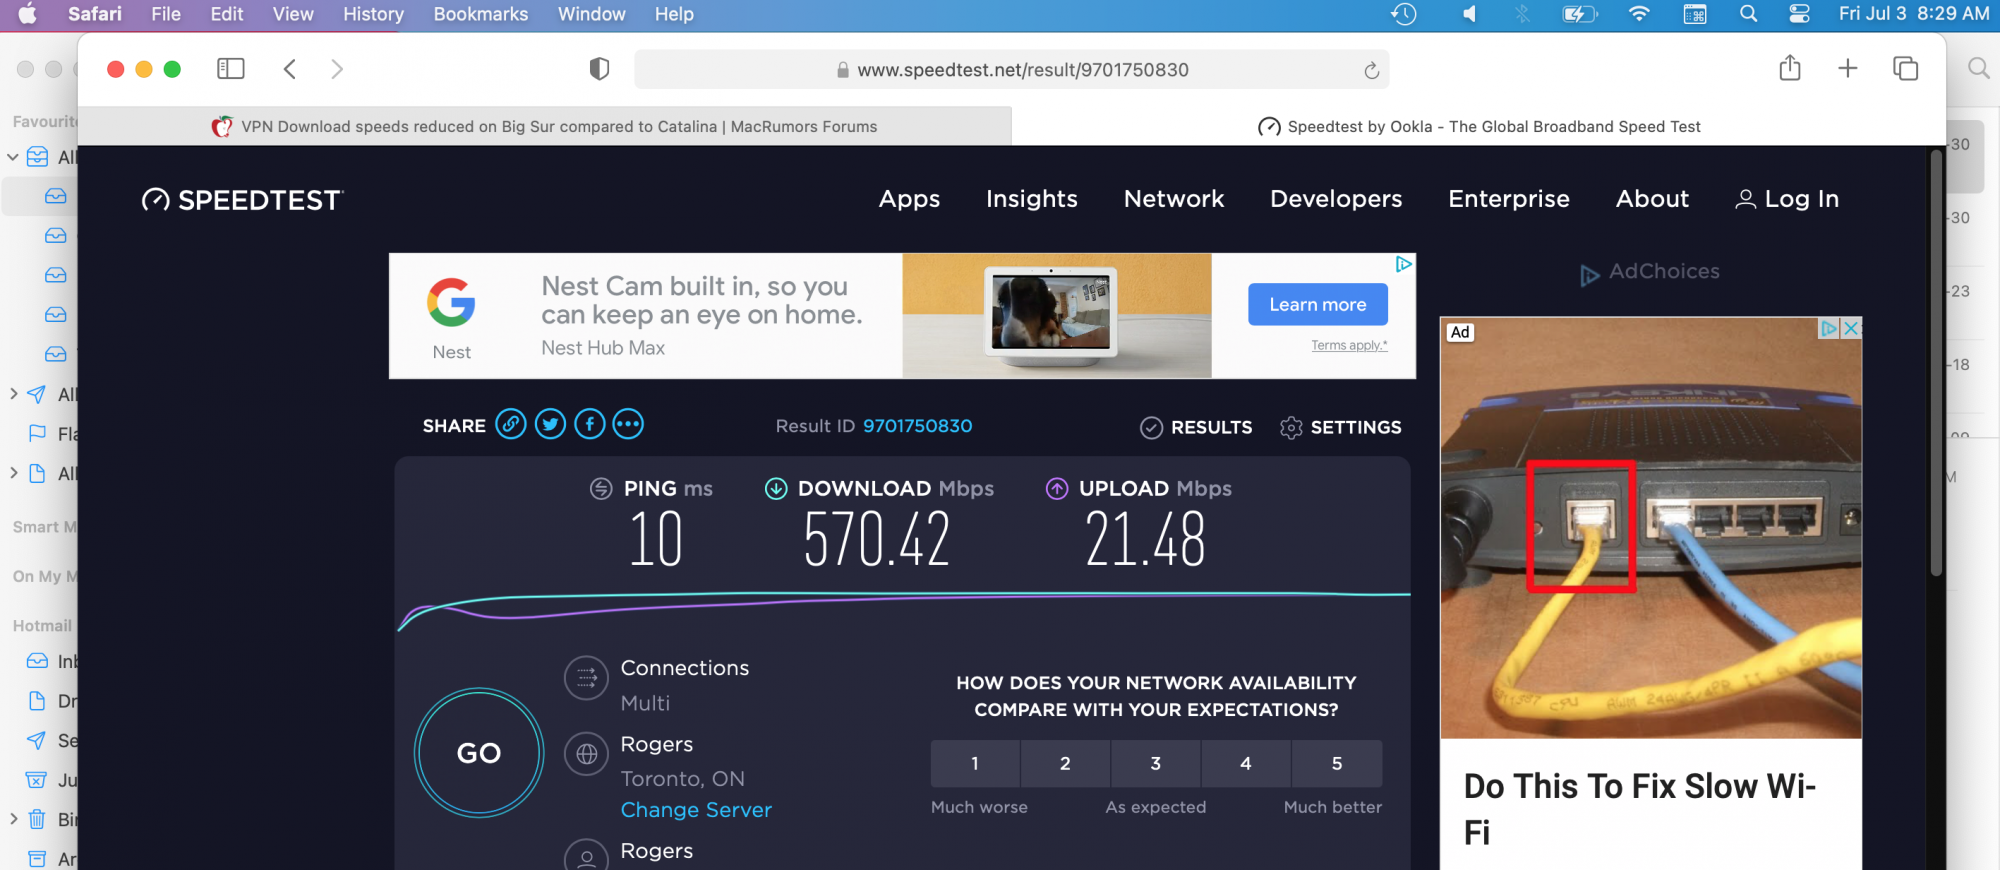Open the Wi-Fi menu bar icon
2000x870 pixels.
point(1639,14)
